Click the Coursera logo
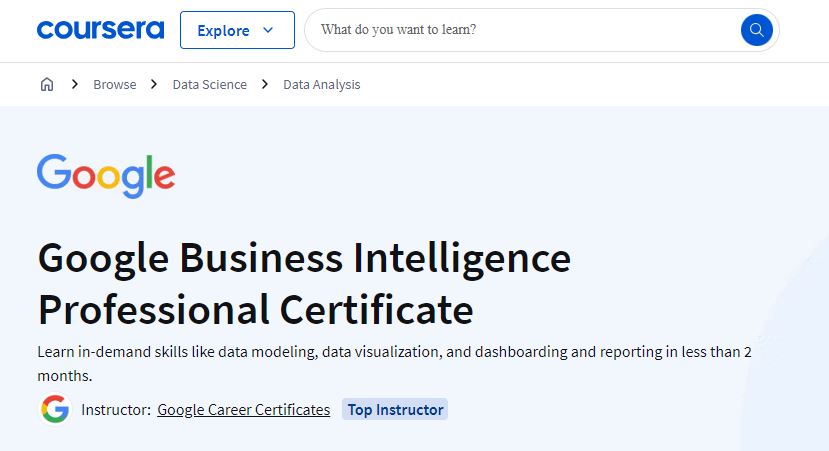The image size is (829, 451). [100, 30]
